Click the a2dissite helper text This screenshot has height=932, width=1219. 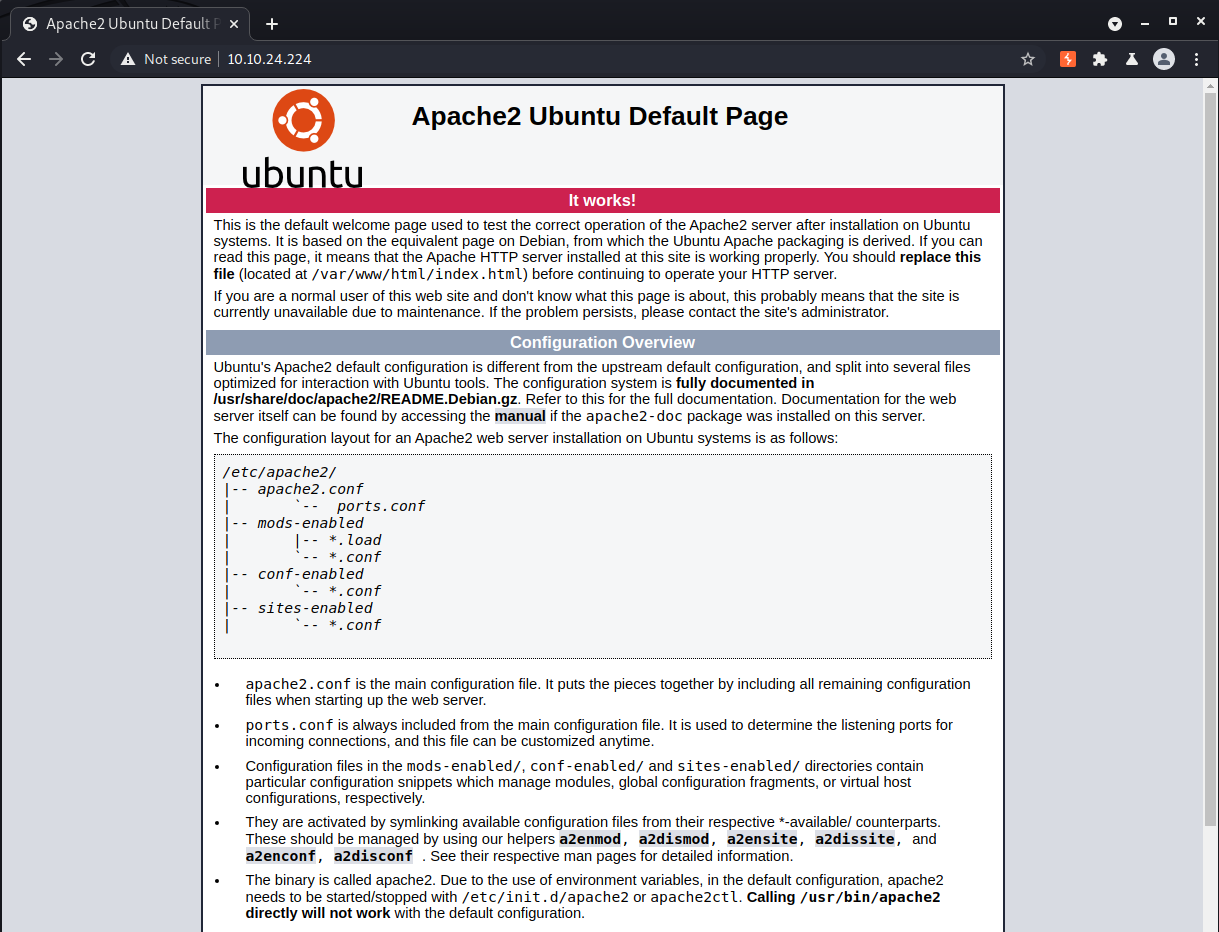click(x=855, y=839)
